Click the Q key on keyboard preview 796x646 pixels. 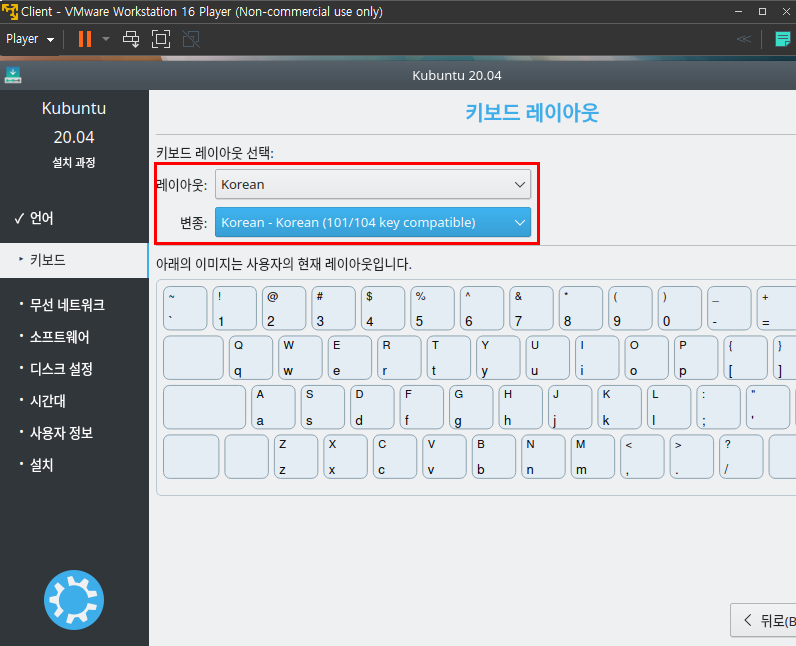tap(251, 358)
